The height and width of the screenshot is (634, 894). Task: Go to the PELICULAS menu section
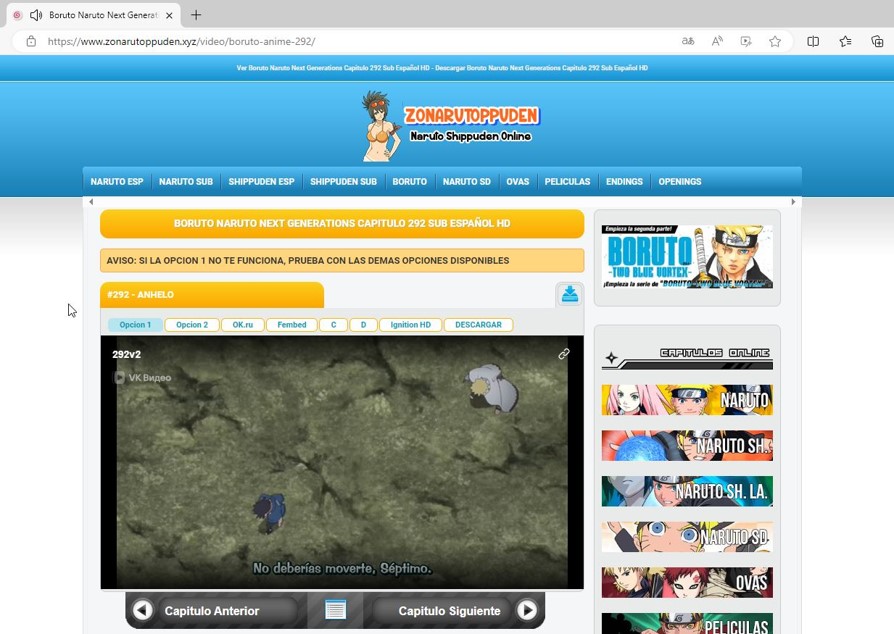(x=567, y=182)
